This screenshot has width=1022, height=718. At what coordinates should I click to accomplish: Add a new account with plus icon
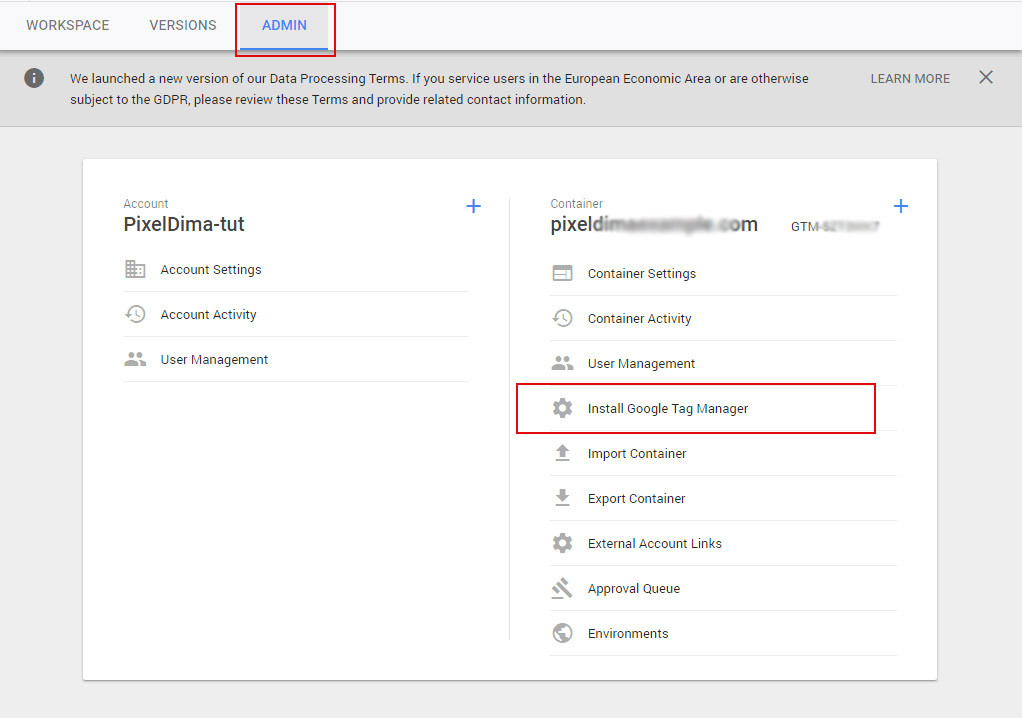coord(473,207)
